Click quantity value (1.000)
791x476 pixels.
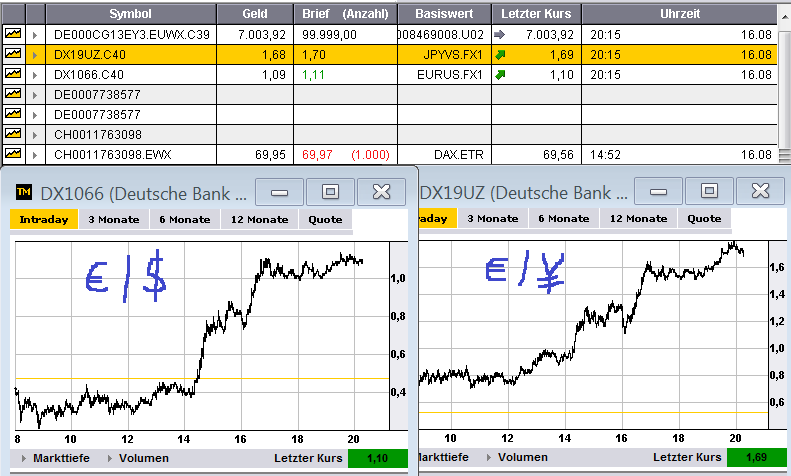[x=370, y=155]
